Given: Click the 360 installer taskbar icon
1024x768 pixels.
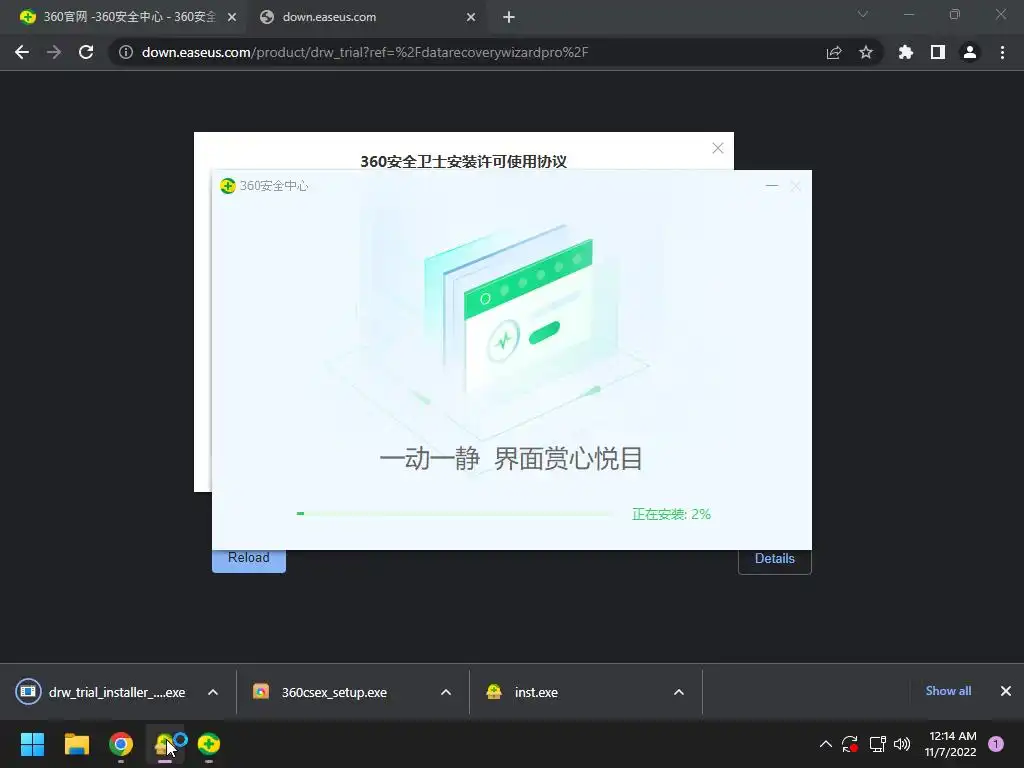Looking at the screenshot, I should pyautogui.click(x=165, y=744).
